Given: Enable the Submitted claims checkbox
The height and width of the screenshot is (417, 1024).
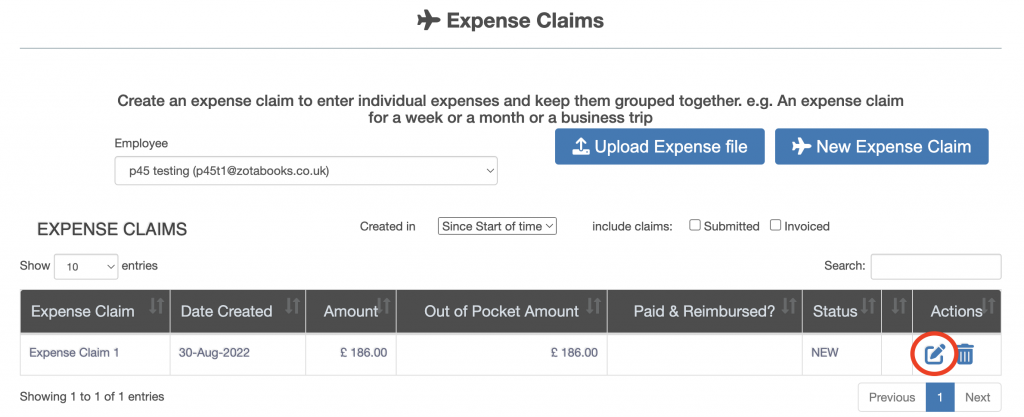Looking at the screenshot, I should [695, 226].
